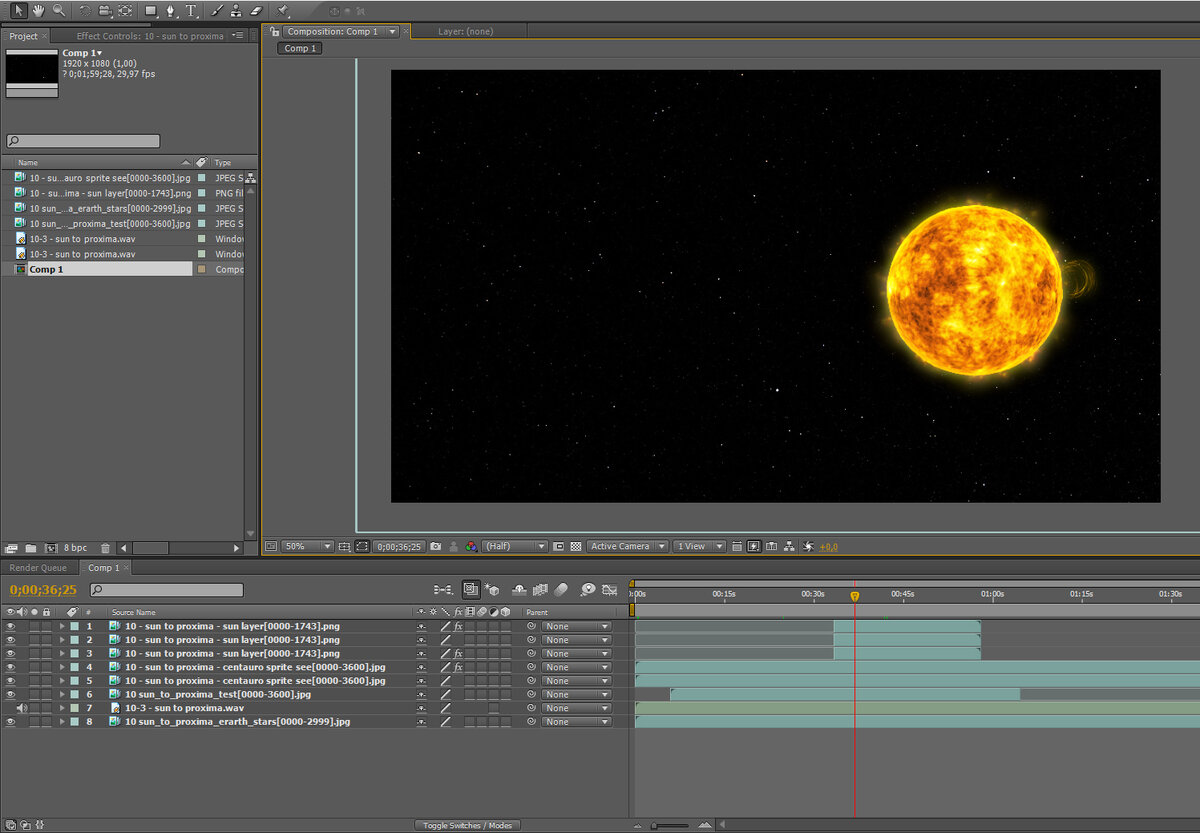This screenshot has height=833, width=1200.
Task: Select the Horizontal Type tool
Action: [191, 10]
